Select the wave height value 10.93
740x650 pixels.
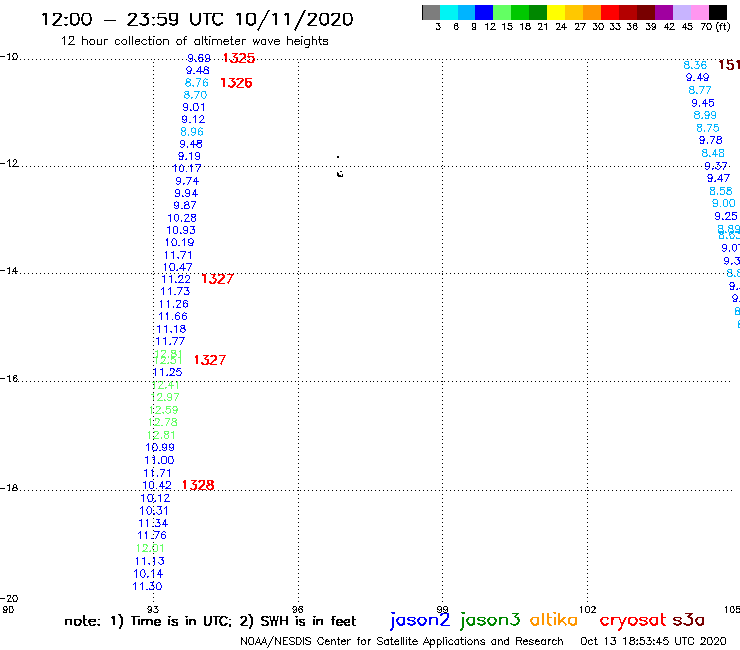click(x=181, y=230)
